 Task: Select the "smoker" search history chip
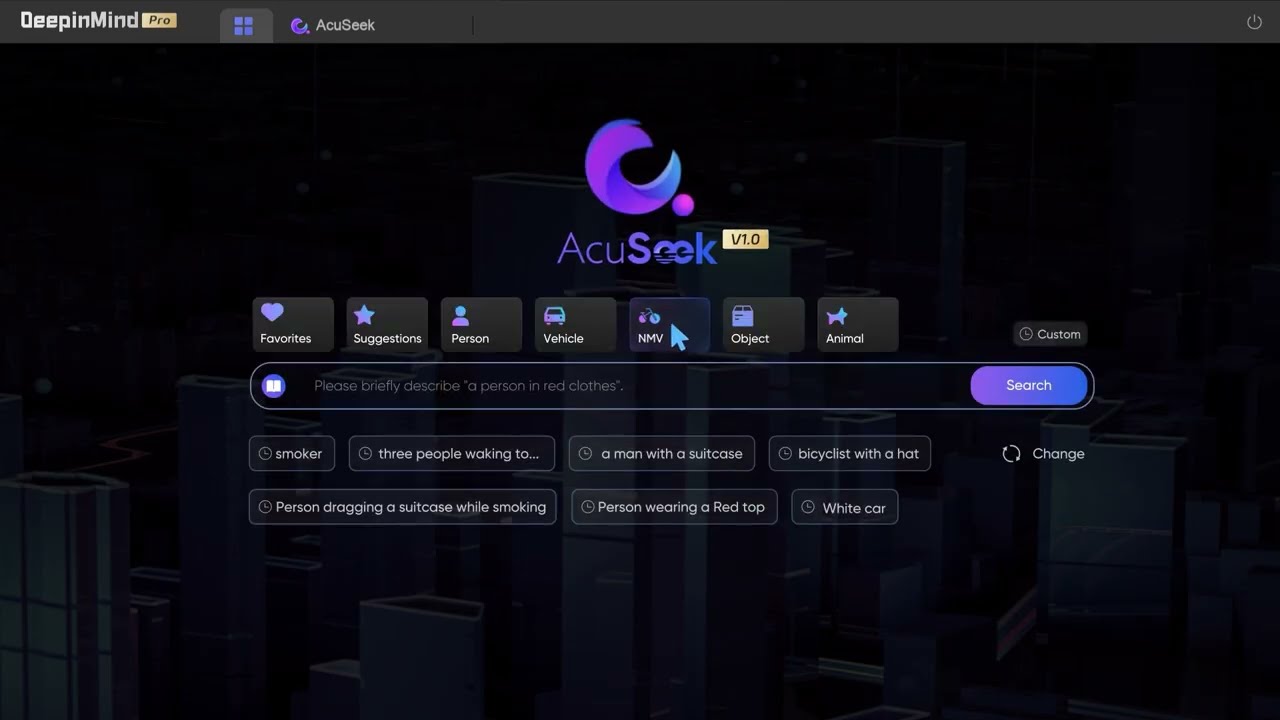pos(291,454)
